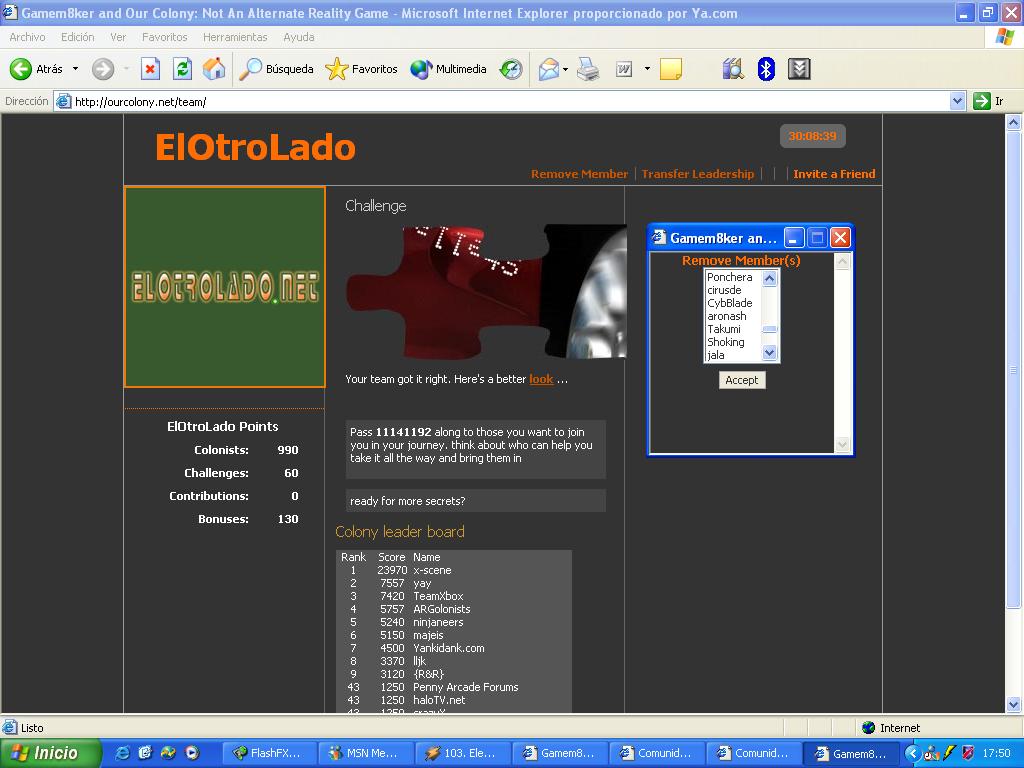The height and width of the screenshot is (768, 1024).
Task: Click main page scrollbar down arrow
Action: (x=1014, y=704)
